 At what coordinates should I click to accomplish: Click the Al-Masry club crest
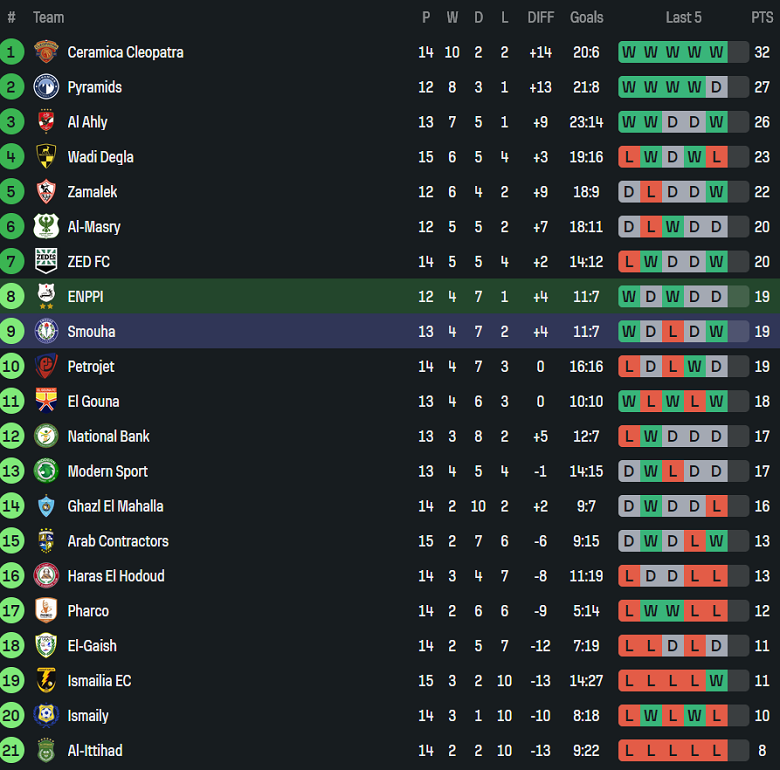[x=46, y=227]
